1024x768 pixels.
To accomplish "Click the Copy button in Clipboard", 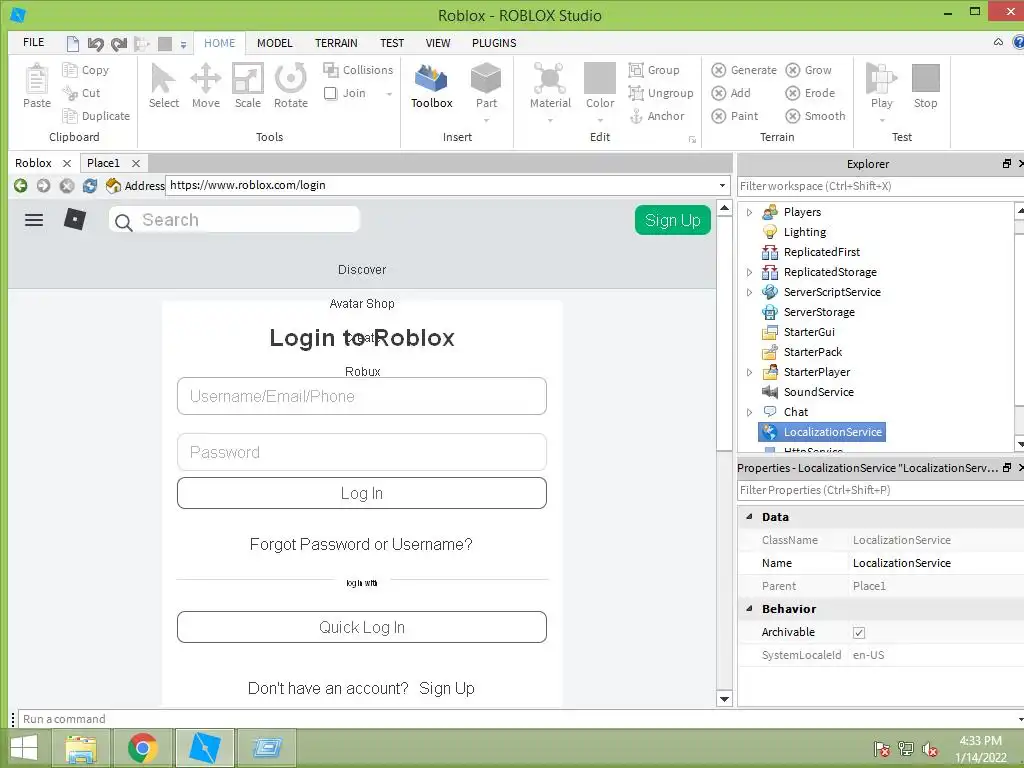I will click(x=86, y=70).
